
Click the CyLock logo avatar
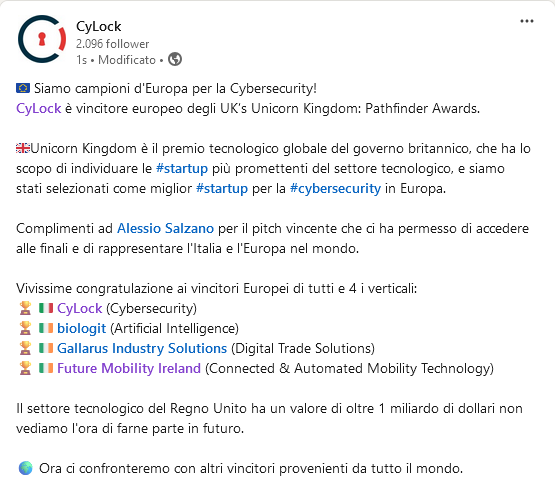[42, 39]
